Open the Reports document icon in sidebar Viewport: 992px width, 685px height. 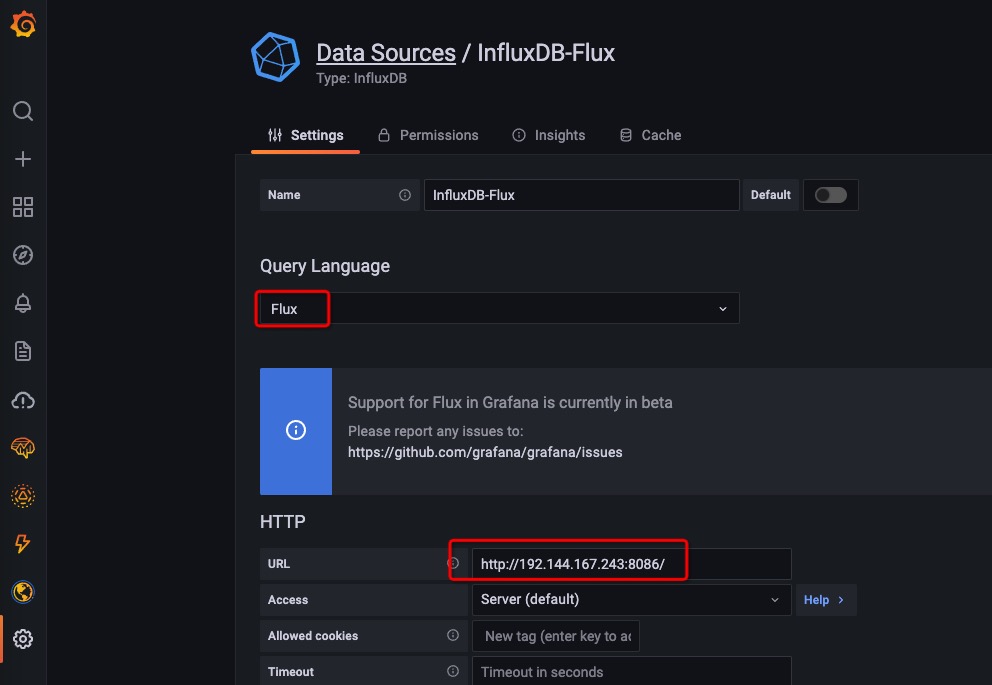(23, 351)
